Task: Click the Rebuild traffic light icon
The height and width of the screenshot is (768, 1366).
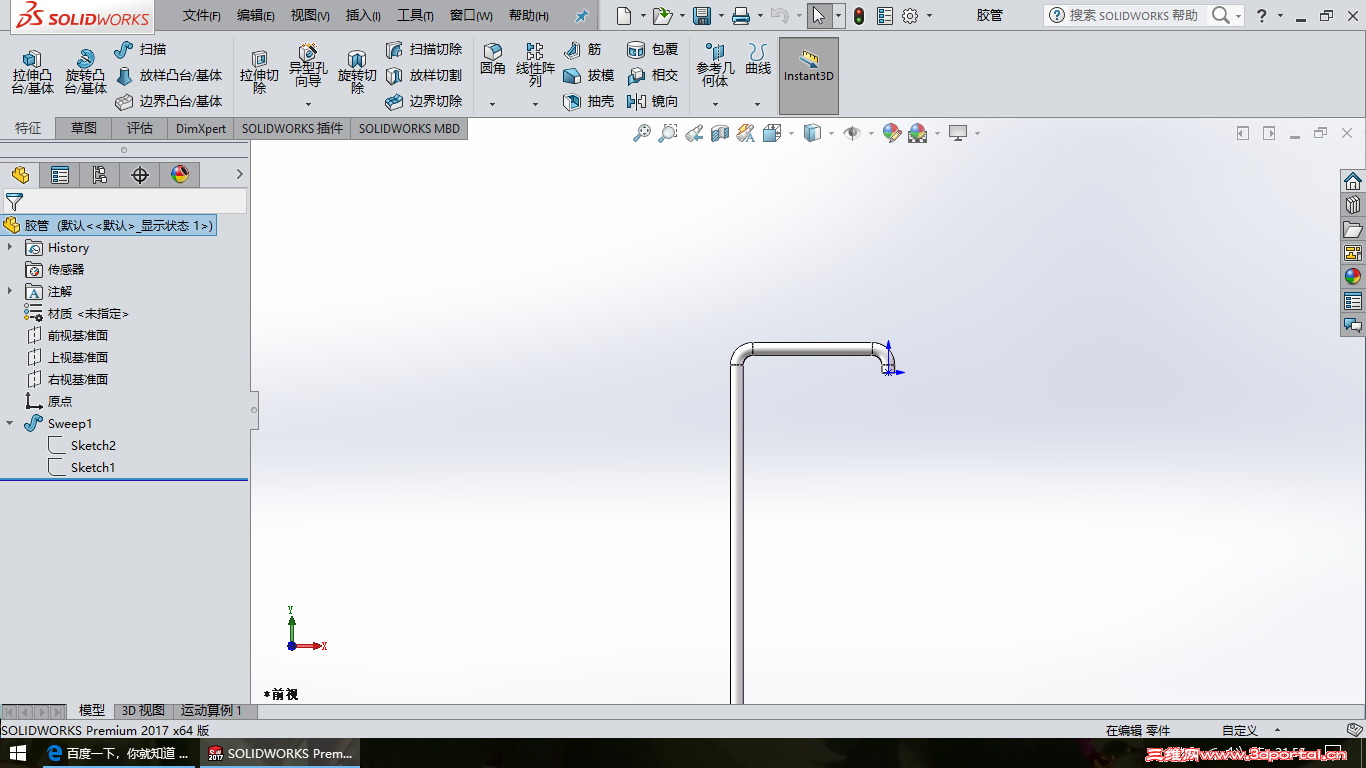Action: pos(859,16)
